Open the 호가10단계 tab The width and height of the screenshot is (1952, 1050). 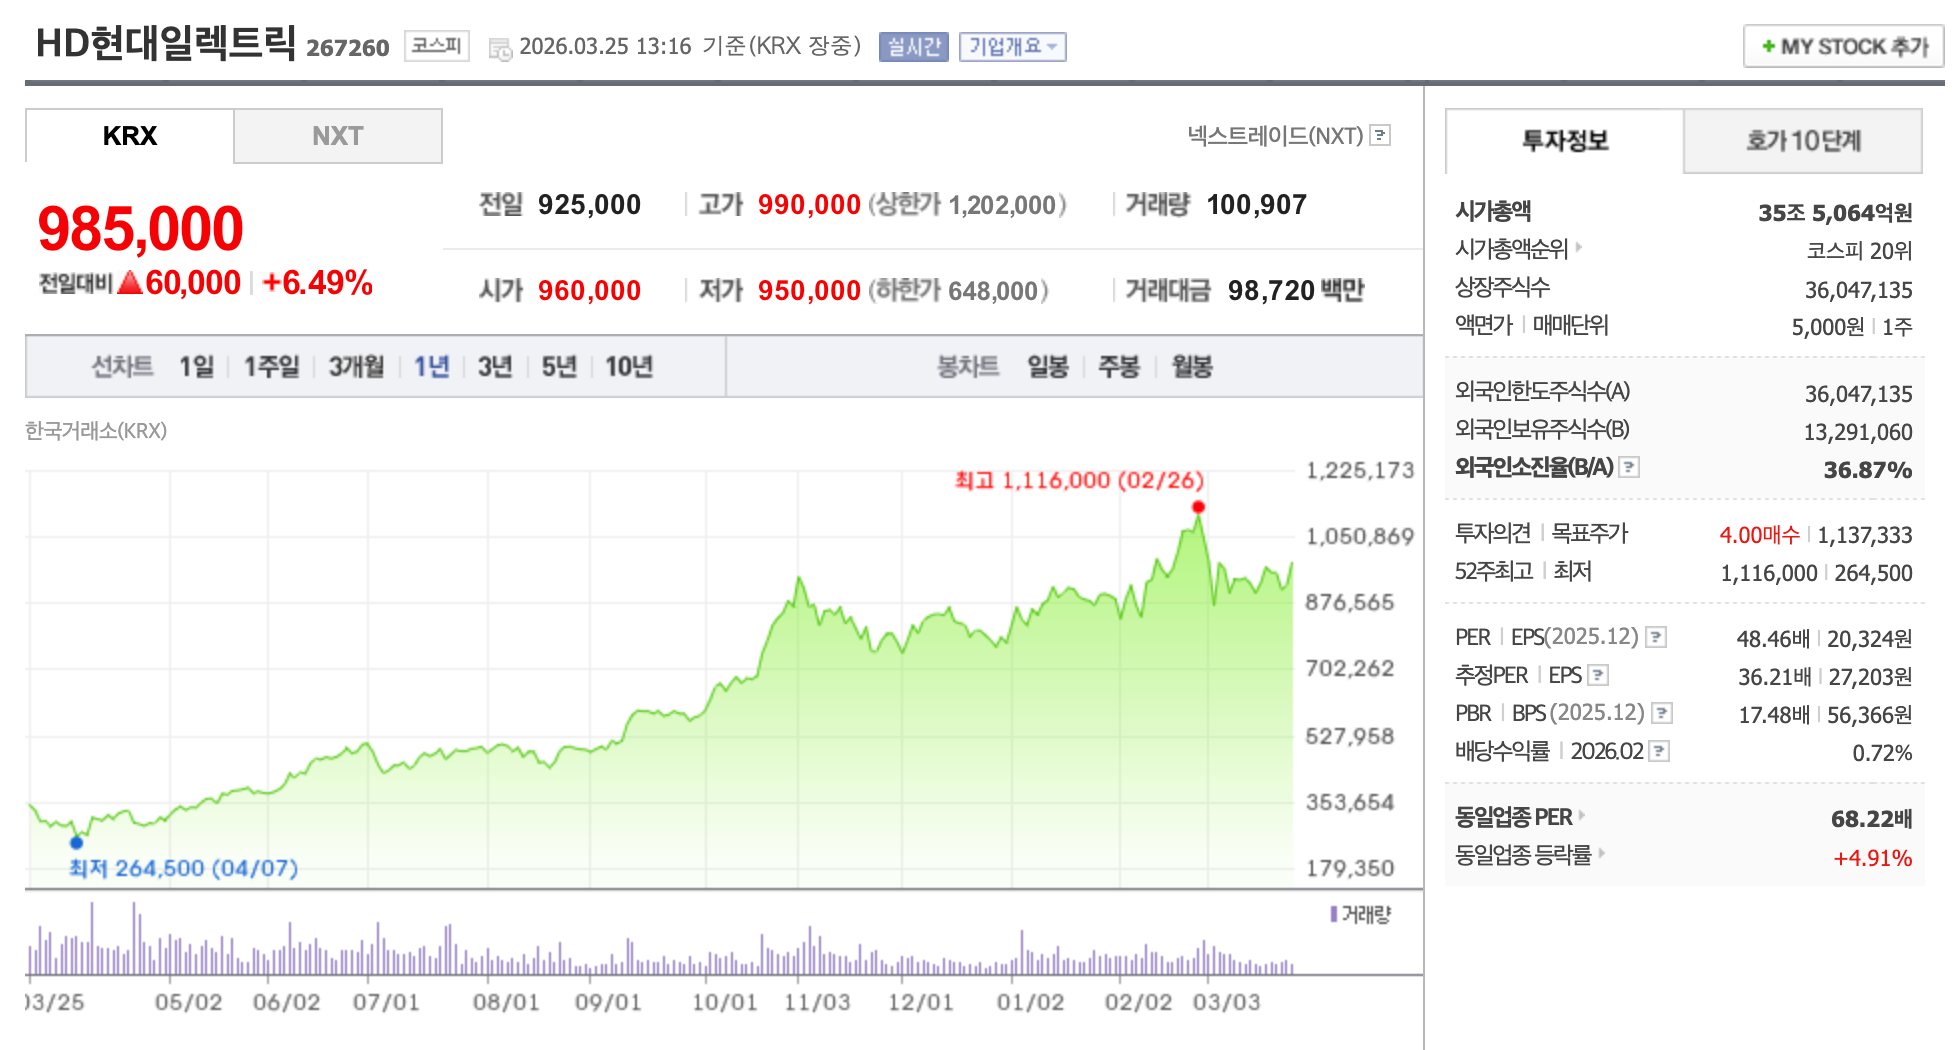coord(1803,141)
